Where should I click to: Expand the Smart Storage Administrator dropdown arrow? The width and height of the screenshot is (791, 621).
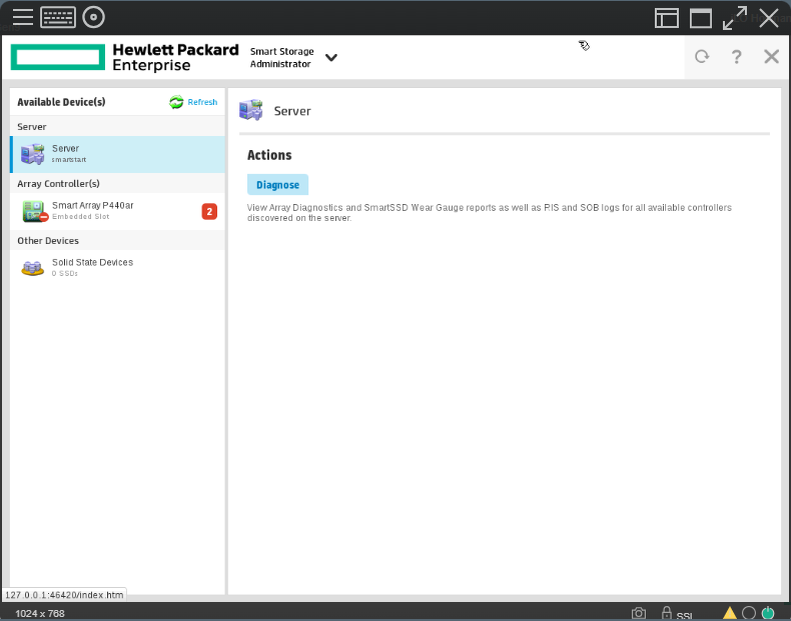tap(331, 58)
